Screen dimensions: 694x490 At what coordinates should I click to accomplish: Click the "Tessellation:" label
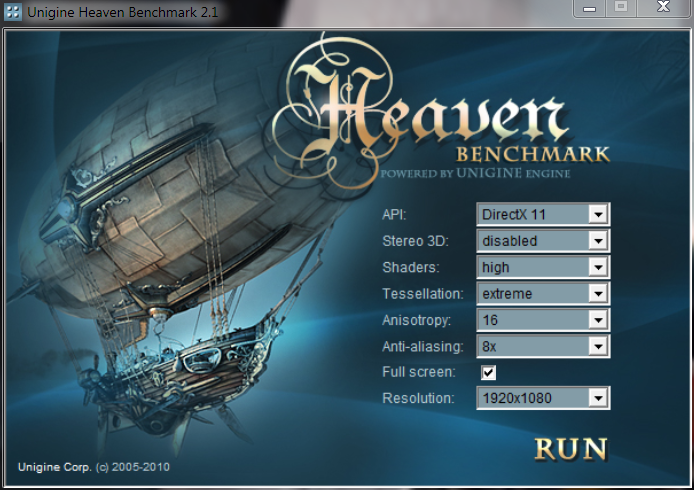point(423,293)
